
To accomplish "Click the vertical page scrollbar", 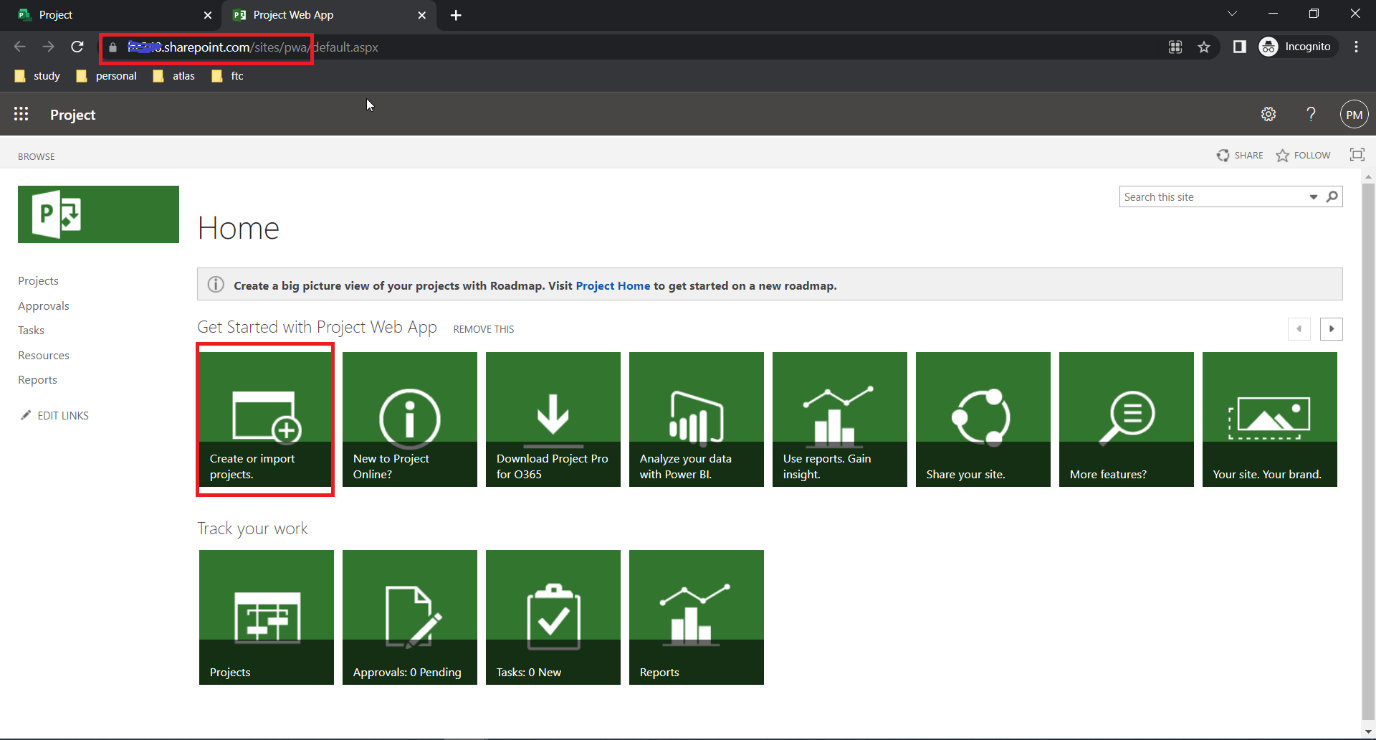I will (x=1368, y=450).
